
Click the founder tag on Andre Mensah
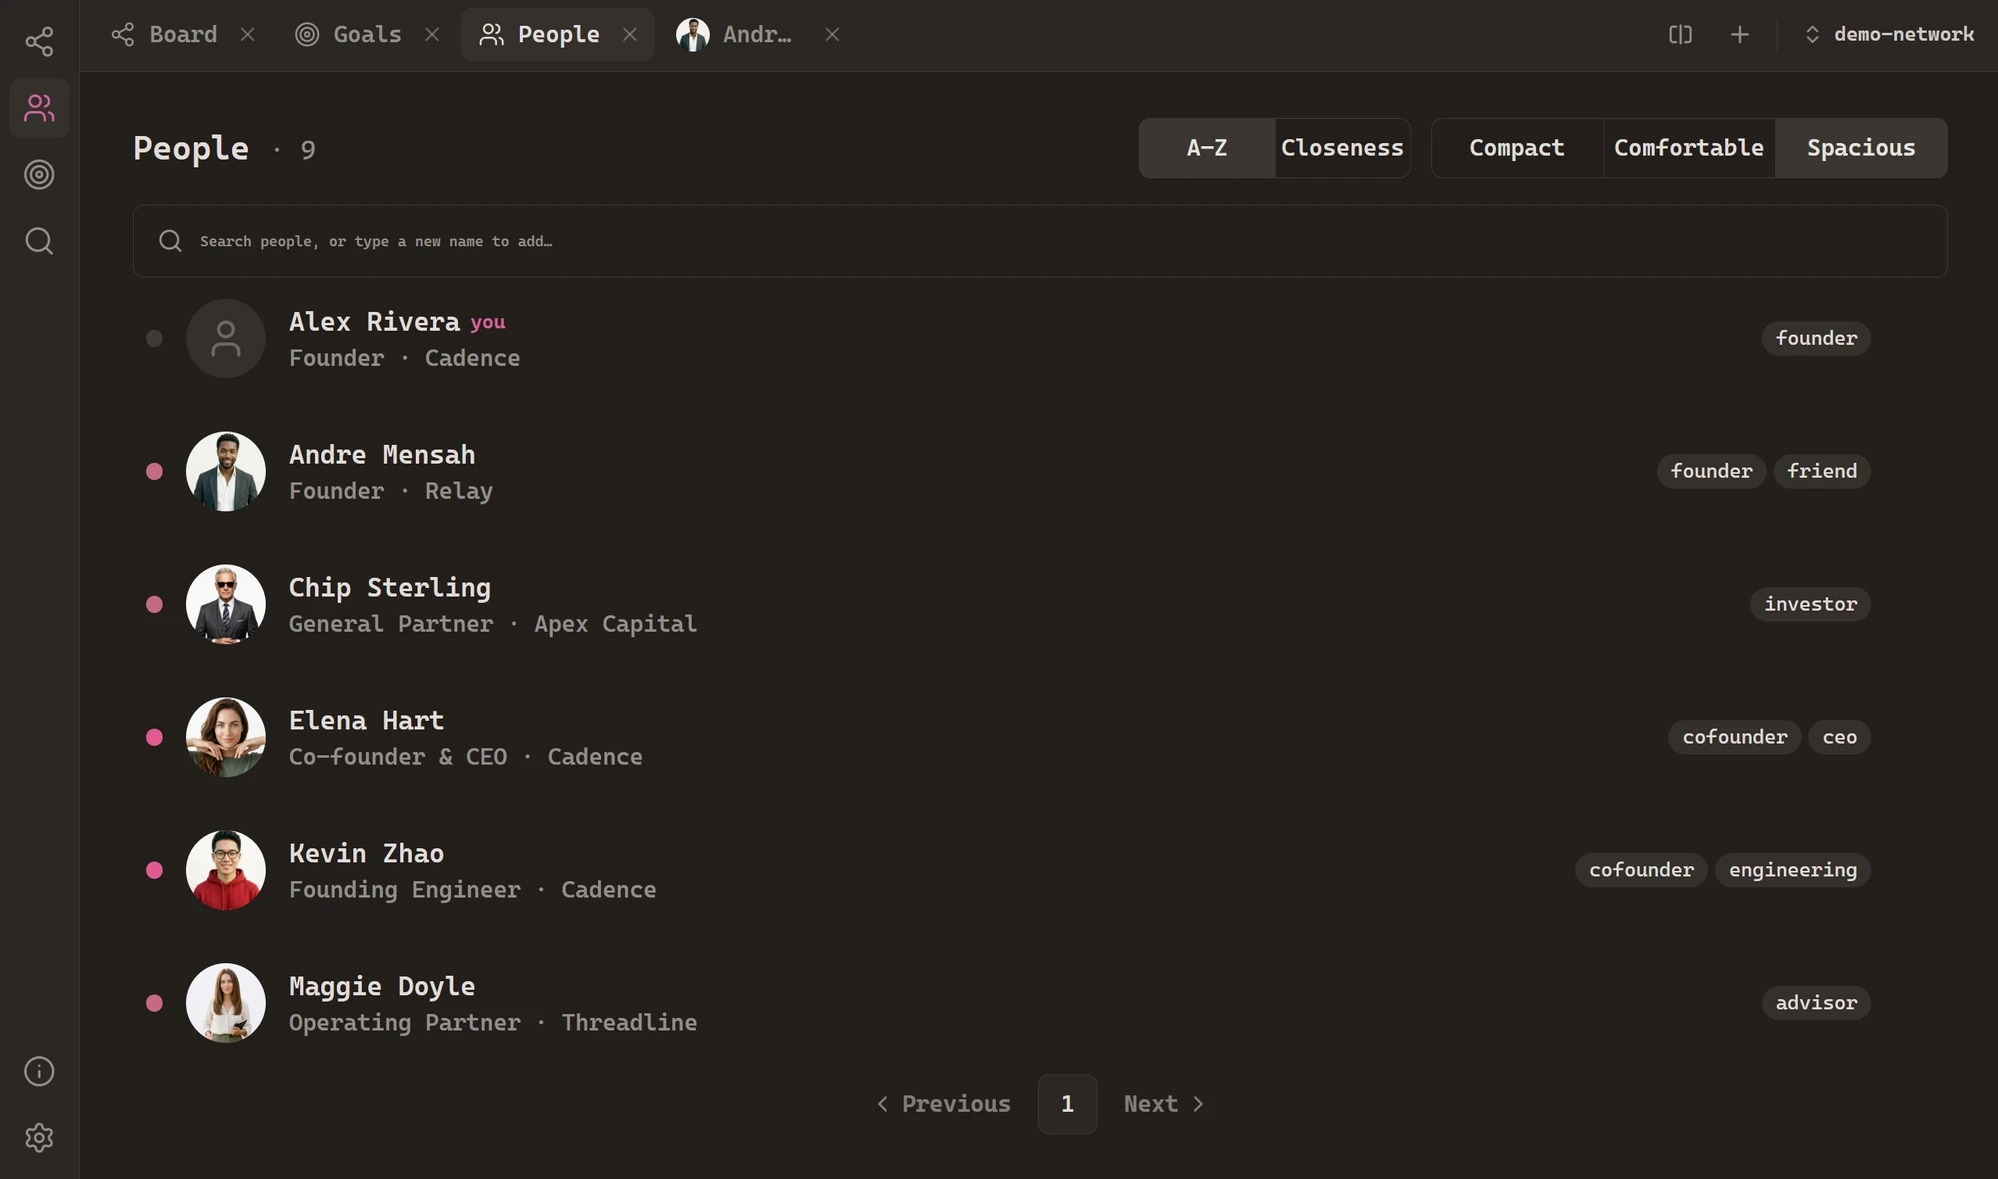[x=1712, y=471]
